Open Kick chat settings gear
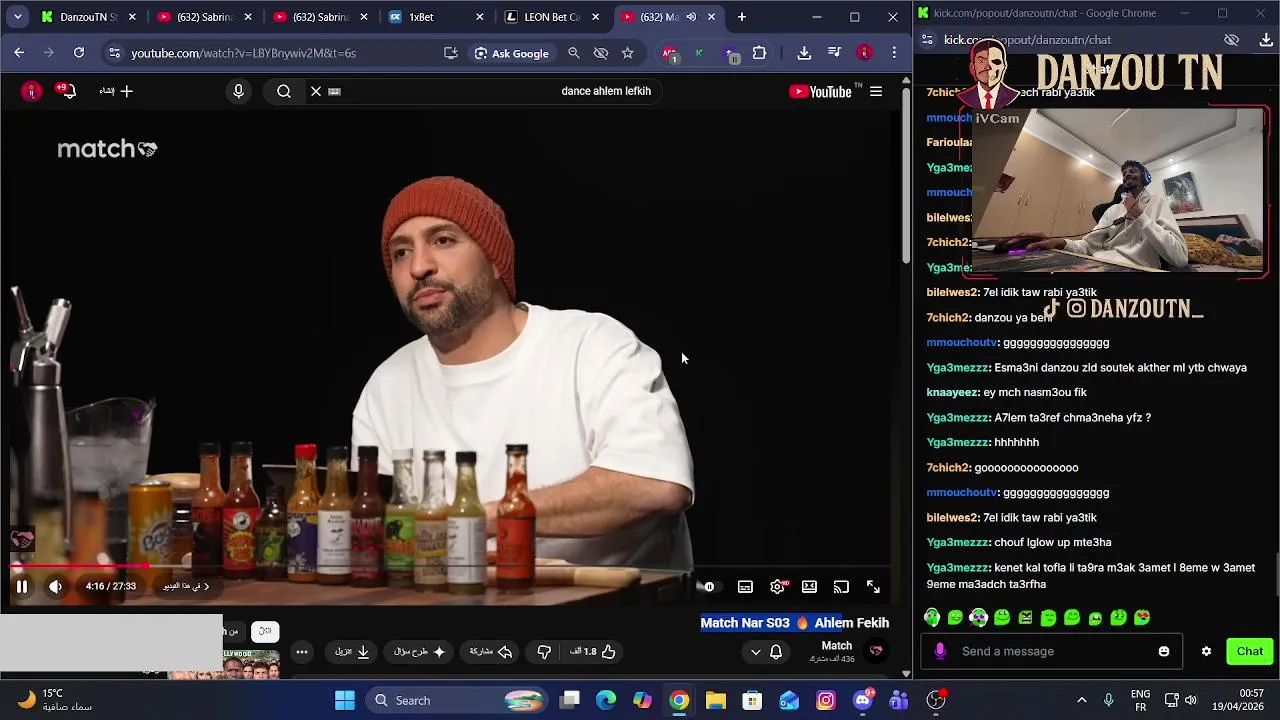Screen dimensions: 1280x720 tap(1206, 651)
